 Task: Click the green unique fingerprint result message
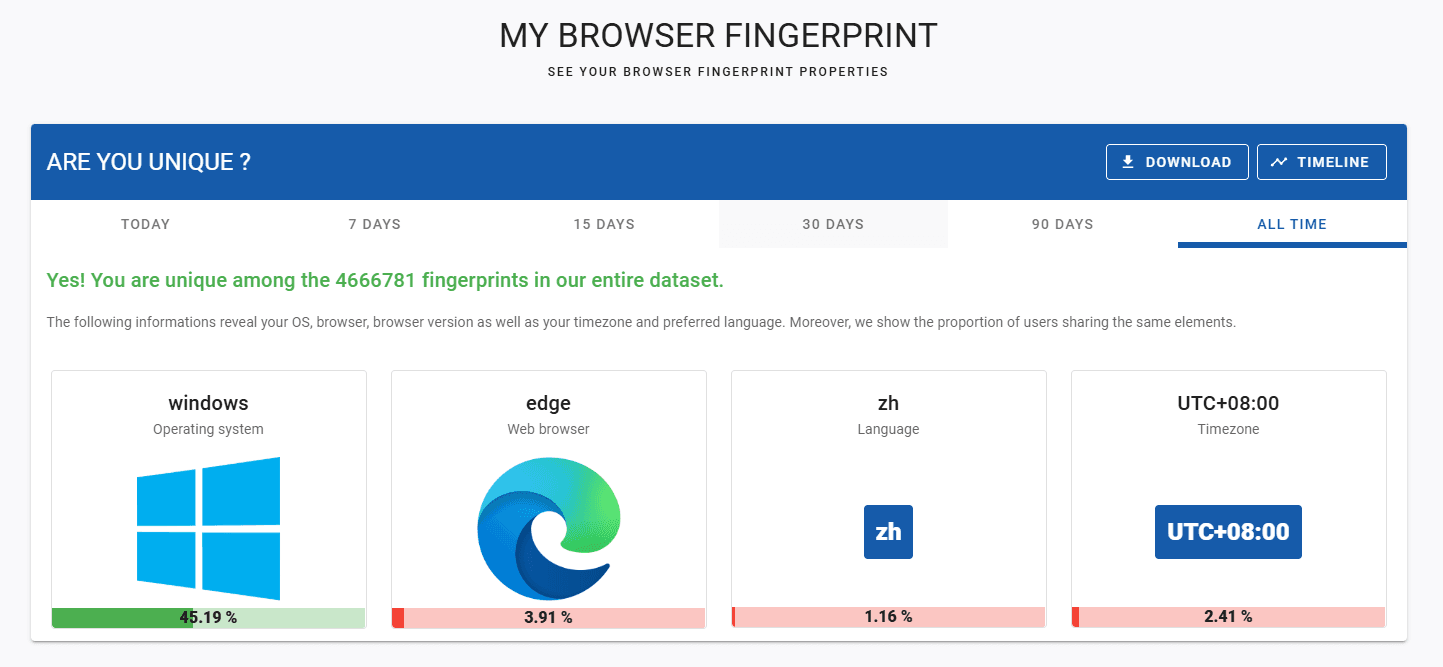pos(385,281)
